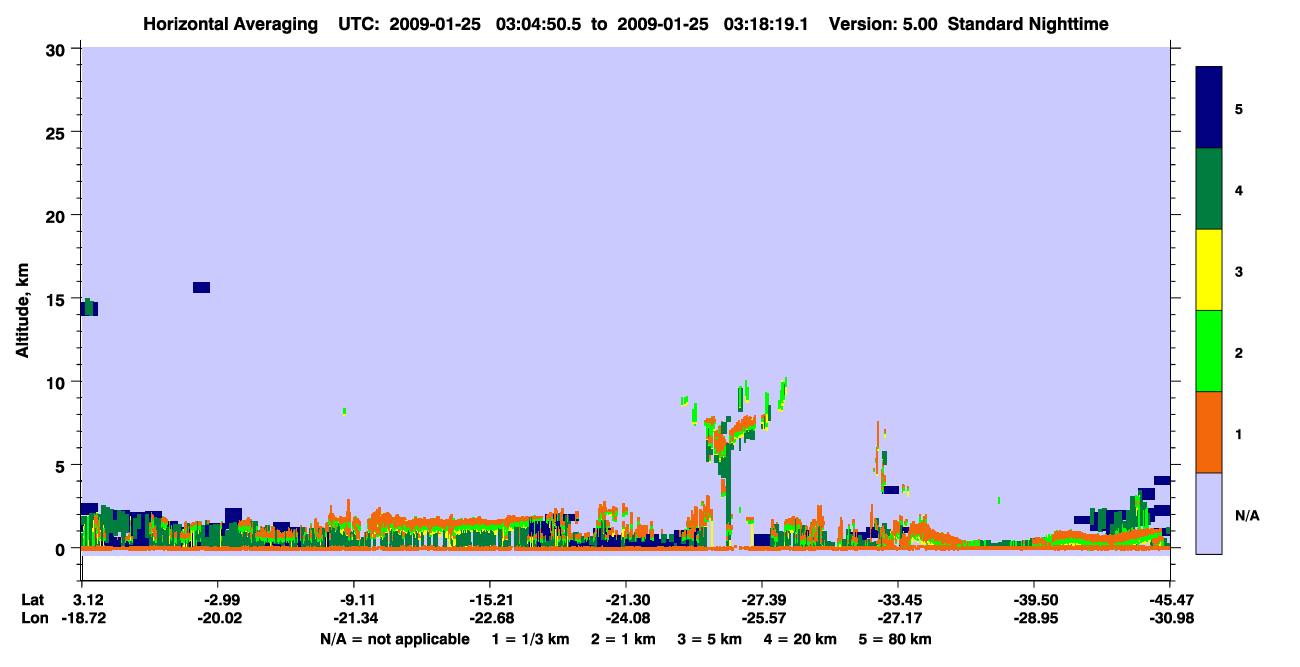Click the start time '03:04:50.5' in title

coord(539,24)
